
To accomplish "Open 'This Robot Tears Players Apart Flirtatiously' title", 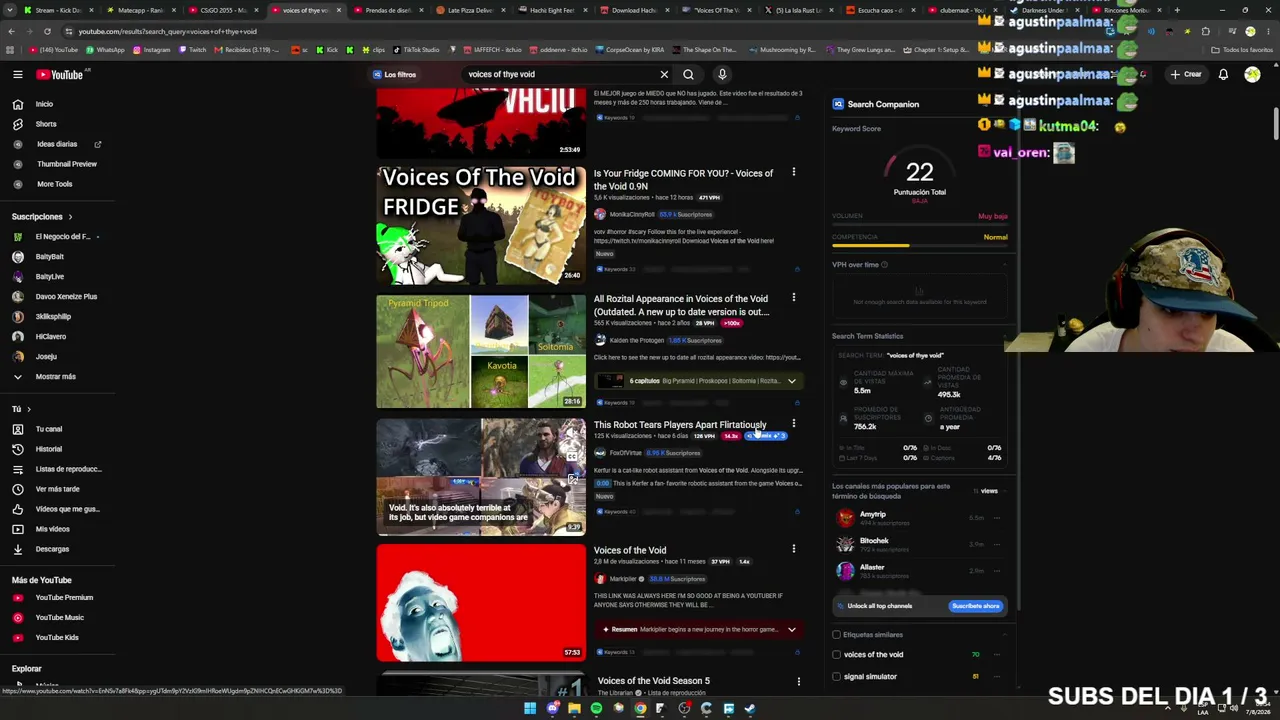I will (680, 425).
